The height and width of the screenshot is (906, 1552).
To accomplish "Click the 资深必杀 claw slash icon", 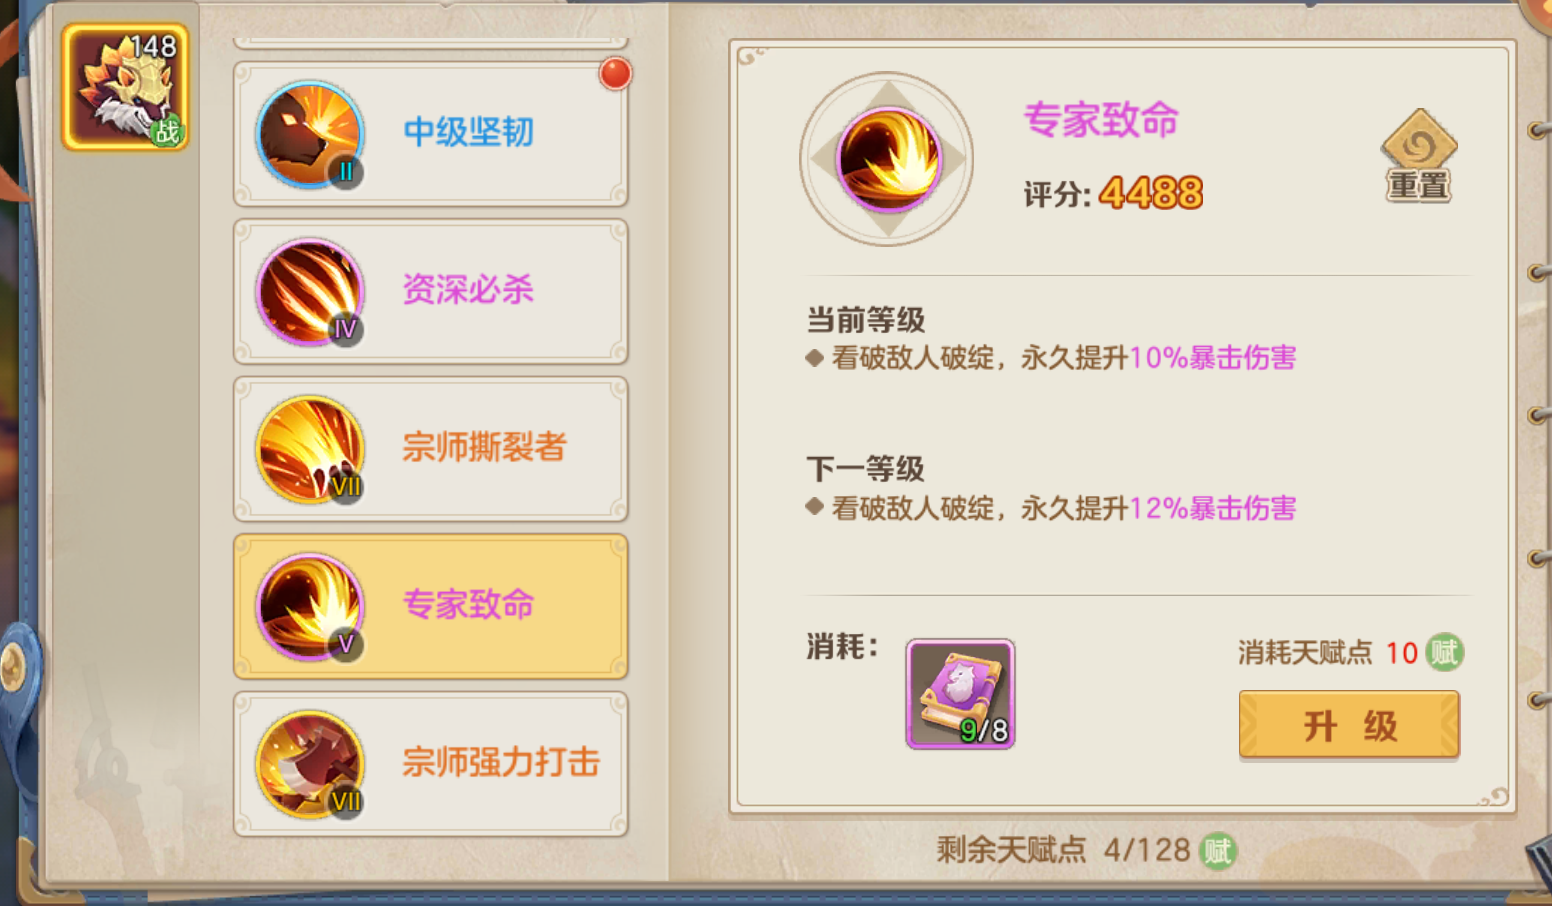I will (x=310, y=292).
